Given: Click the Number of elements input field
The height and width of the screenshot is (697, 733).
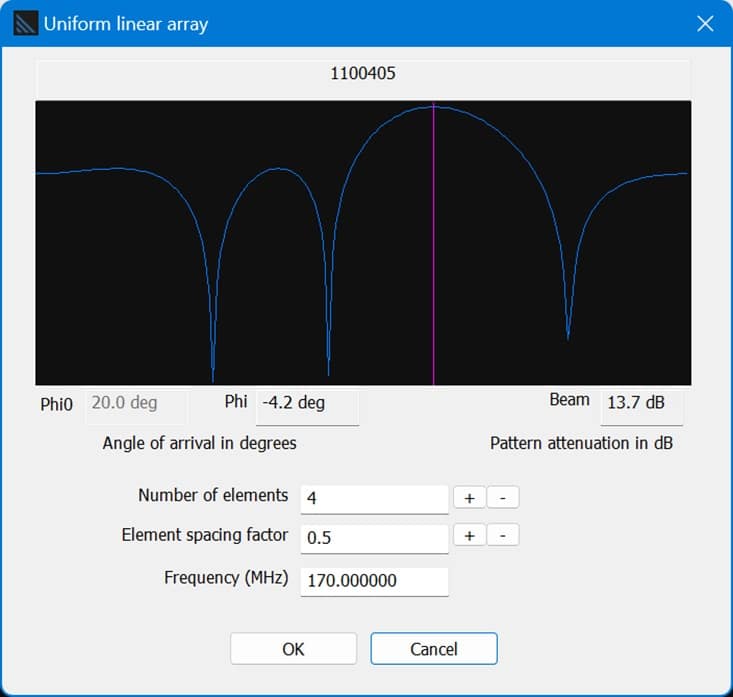Looking at the screenshot, I should pyautogui.click(x=374, y=497).
